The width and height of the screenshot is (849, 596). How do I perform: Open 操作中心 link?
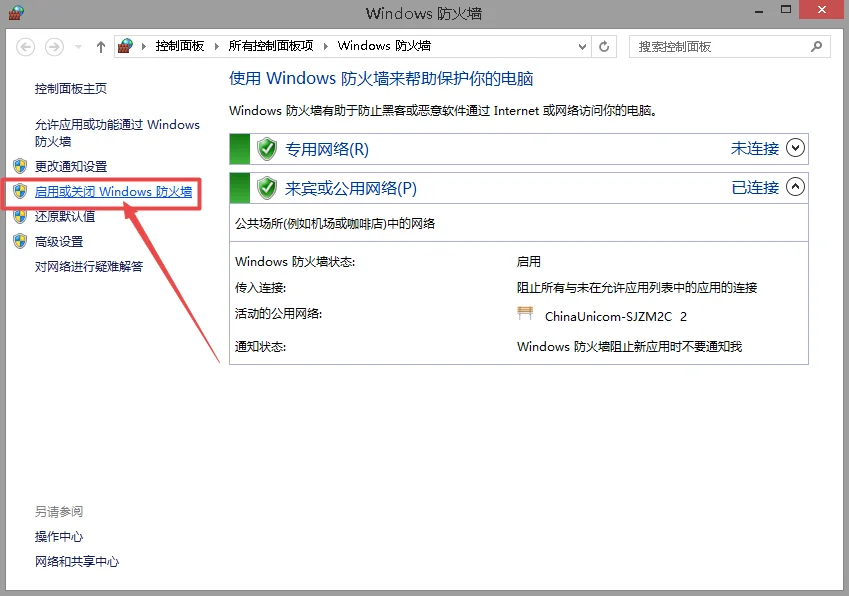tap(59, 537)
